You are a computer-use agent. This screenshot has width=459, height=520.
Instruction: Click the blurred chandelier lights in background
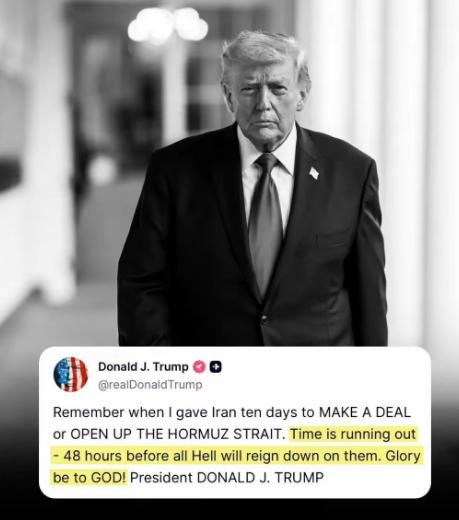pos(168,25)
